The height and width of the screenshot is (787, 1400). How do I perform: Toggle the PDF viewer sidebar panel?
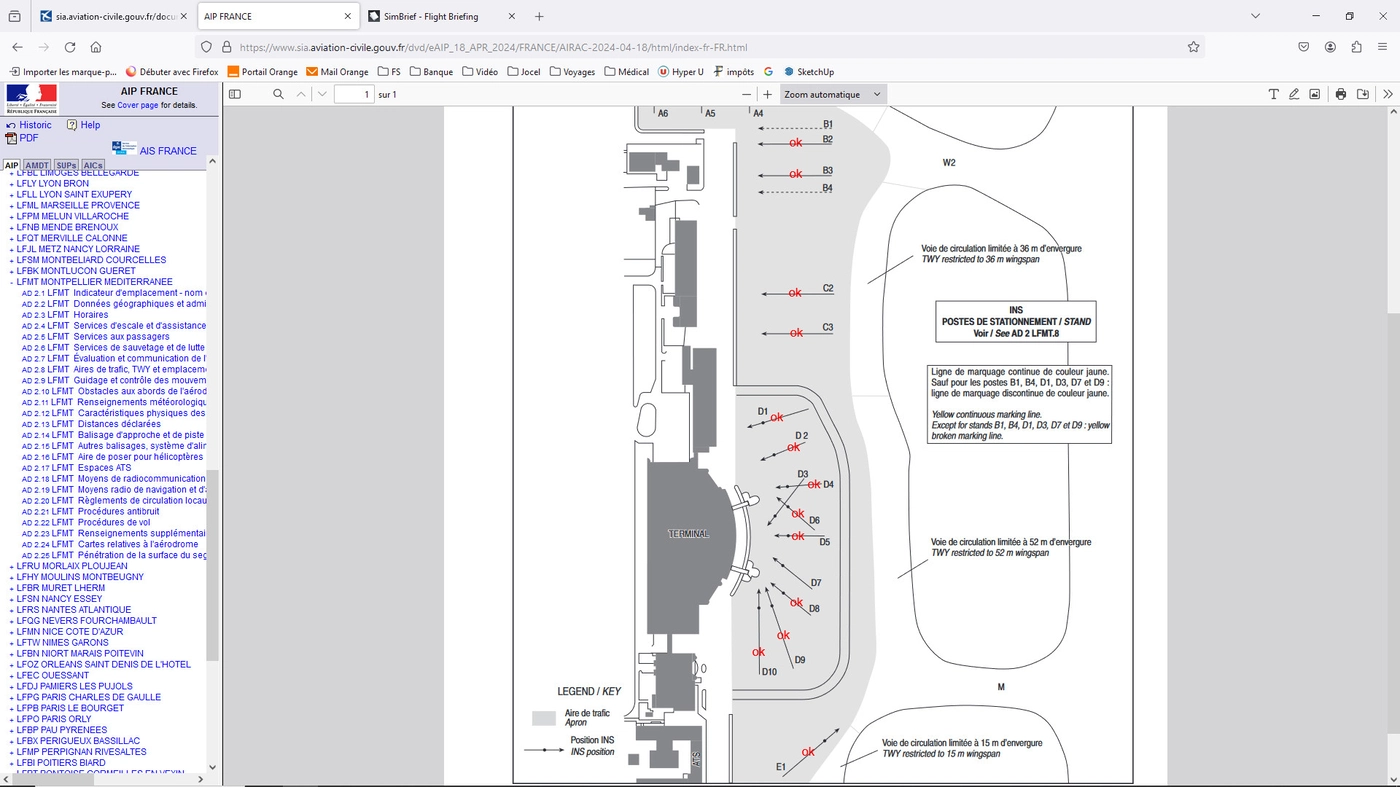[234, 93]
